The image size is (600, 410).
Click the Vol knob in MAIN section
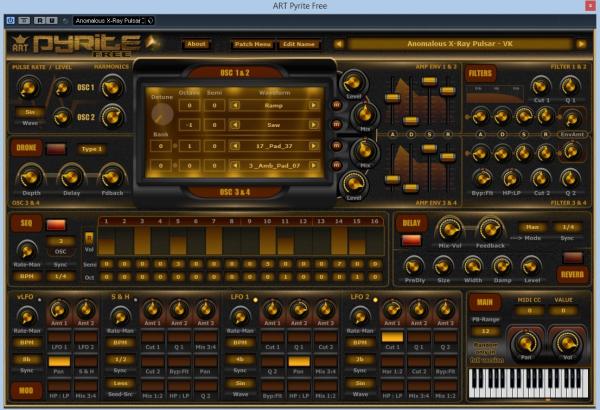click(566, 345)
